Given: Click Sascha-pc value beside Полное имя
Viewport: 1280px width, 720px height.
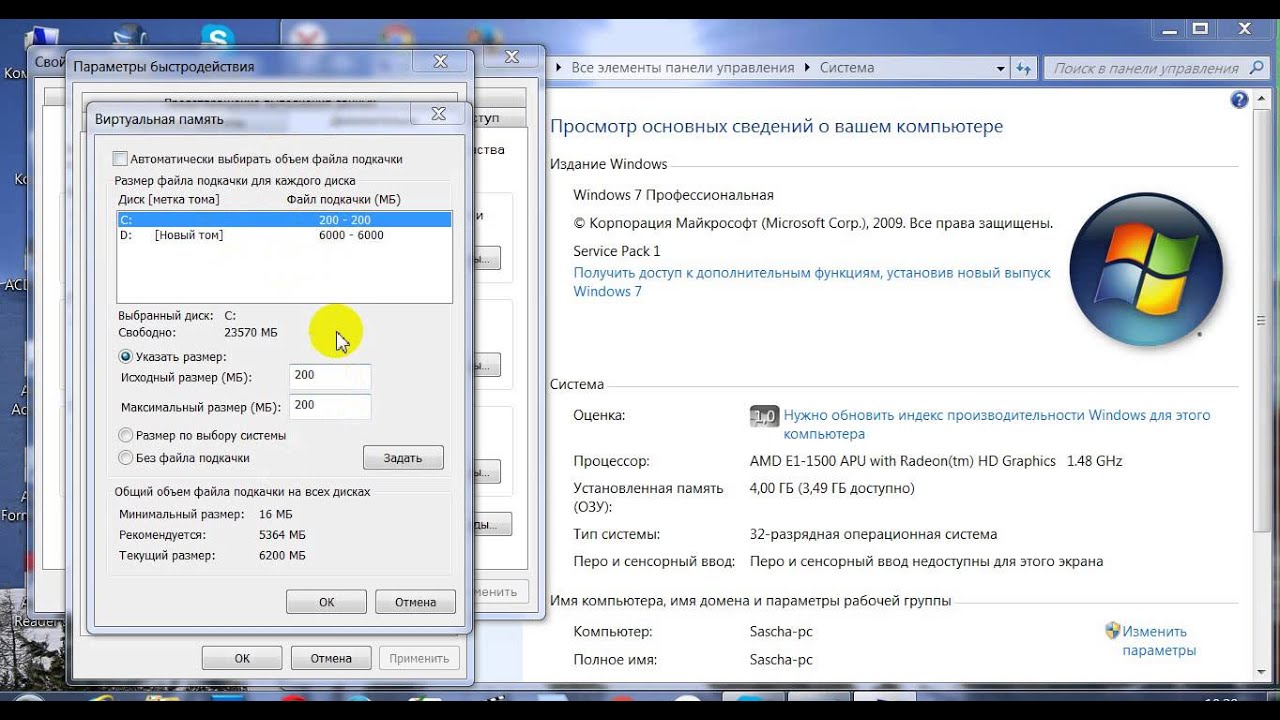Looking at the screenshot, I should tap(781, 660).
